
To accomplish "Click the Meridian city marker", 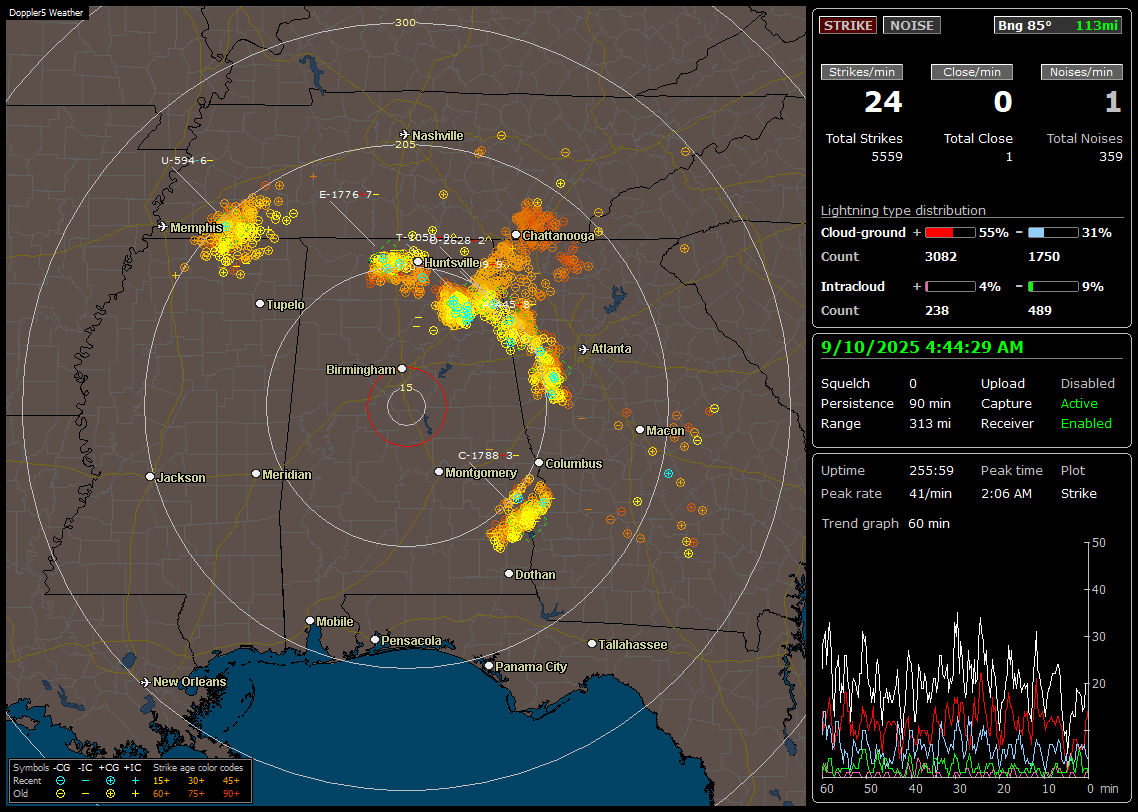I will 255,474.
